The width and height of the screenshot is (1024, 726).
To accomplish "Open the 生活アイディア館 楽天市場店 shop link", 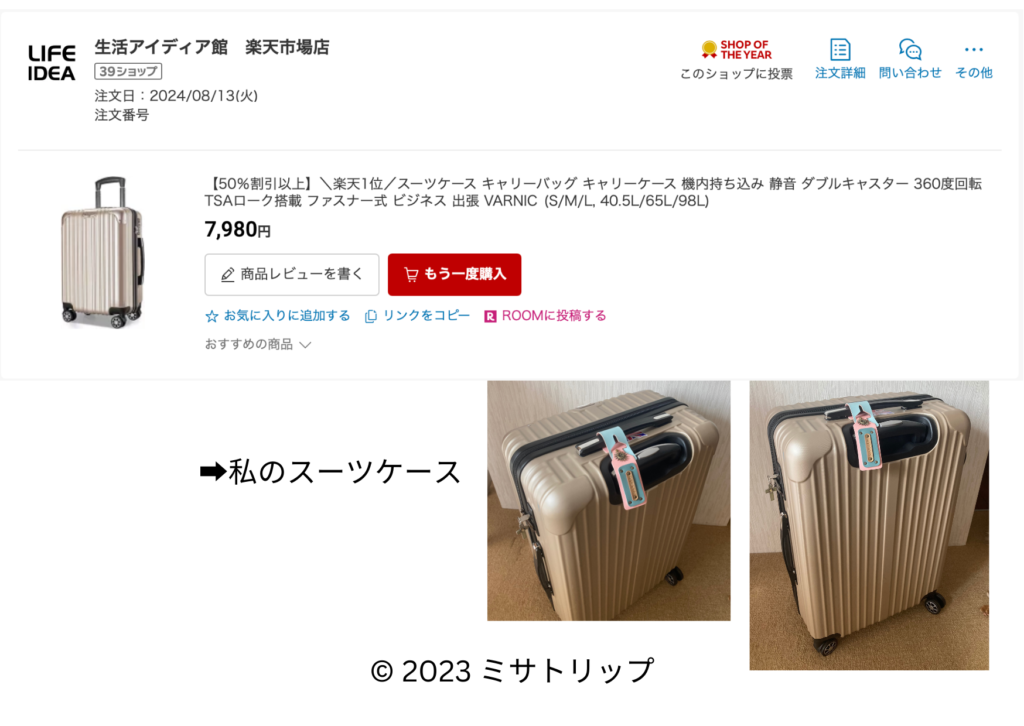I will (212, 47).
